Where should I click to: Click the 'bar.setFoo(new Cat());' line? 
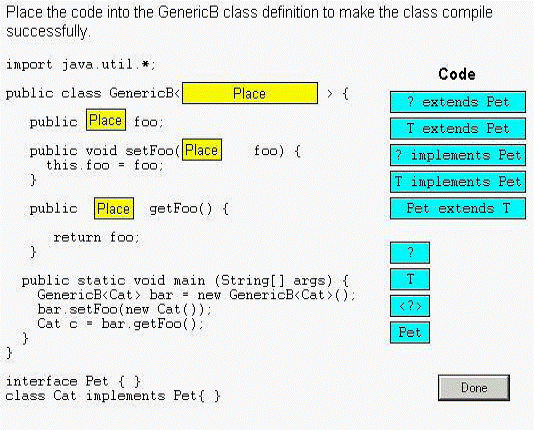(x=124, y=309)
